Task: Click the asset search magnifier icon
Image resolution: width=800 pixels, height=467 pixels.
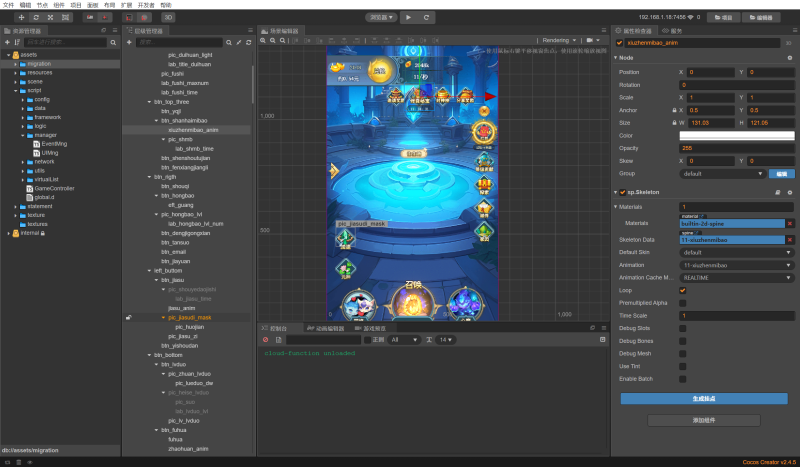Action: 113,42
